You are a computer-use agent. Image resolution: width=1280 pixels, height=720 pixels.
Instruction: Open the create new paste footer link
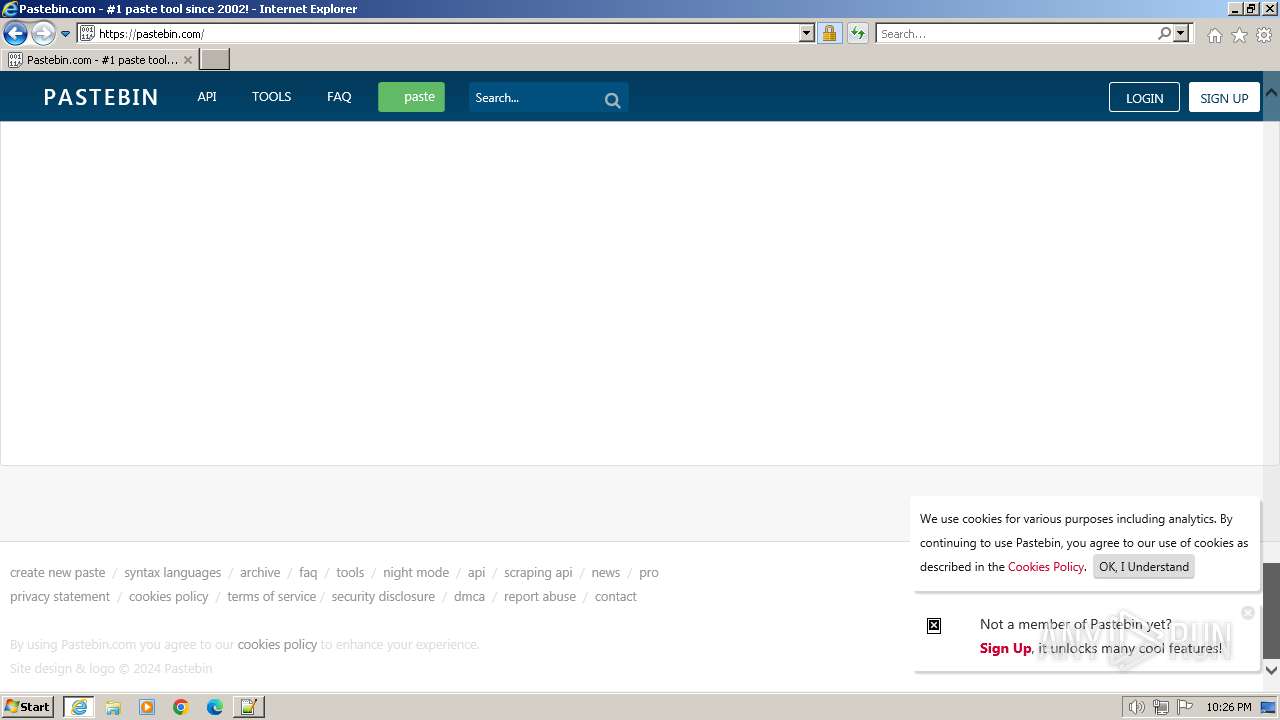tap(57, 573)
